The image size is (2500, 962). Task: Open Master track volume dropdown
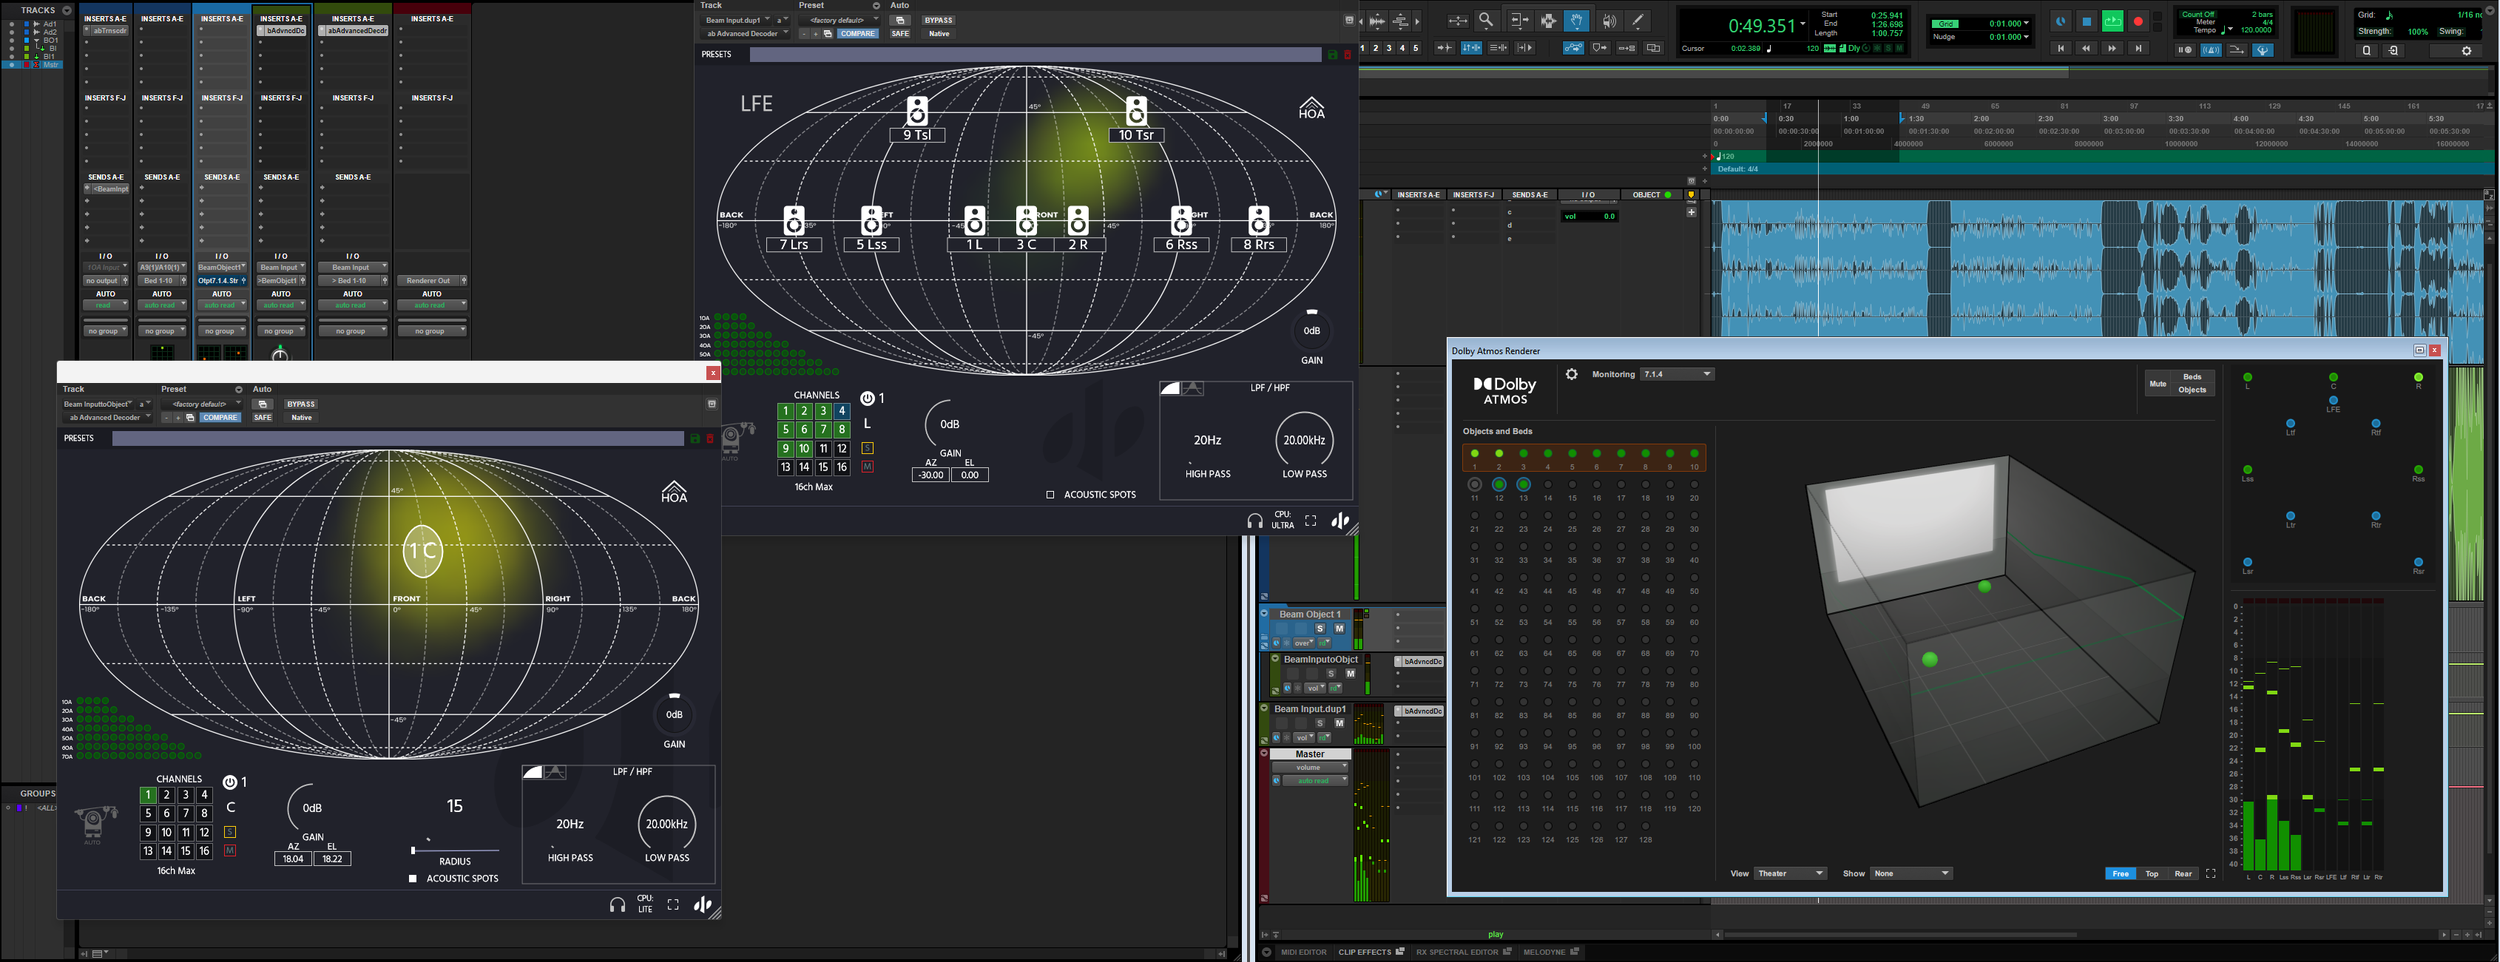(1309, 767)
